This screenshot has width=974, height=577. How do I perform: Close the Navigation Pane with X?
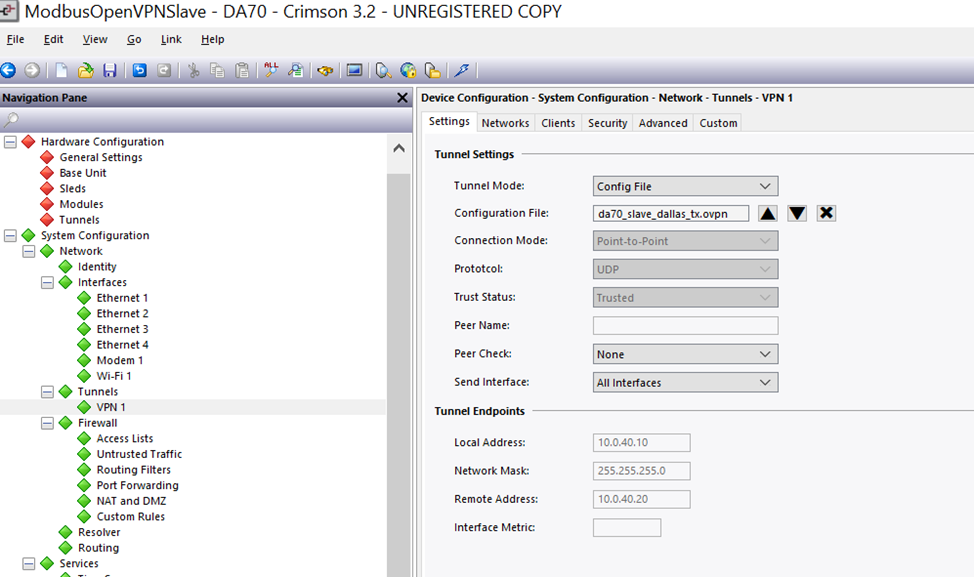click(x=402, y=98)
